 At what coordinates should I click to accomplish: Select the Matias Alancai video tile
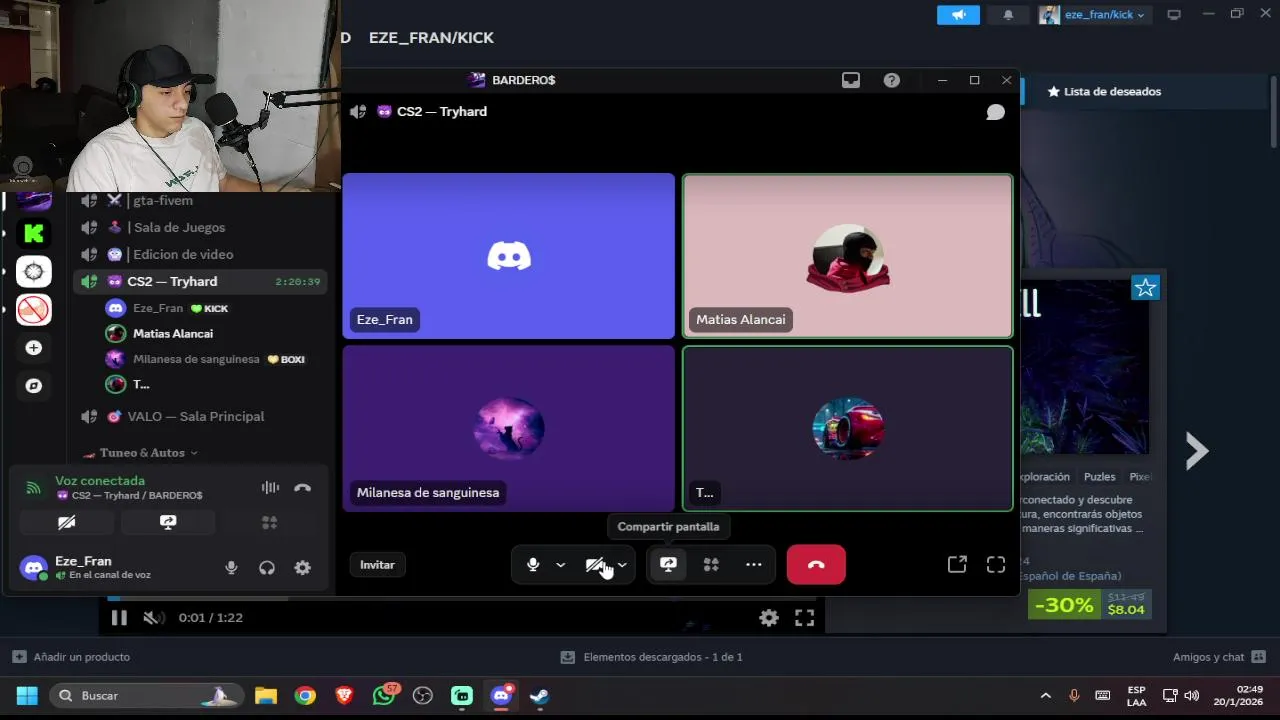(x=848, y=256)
